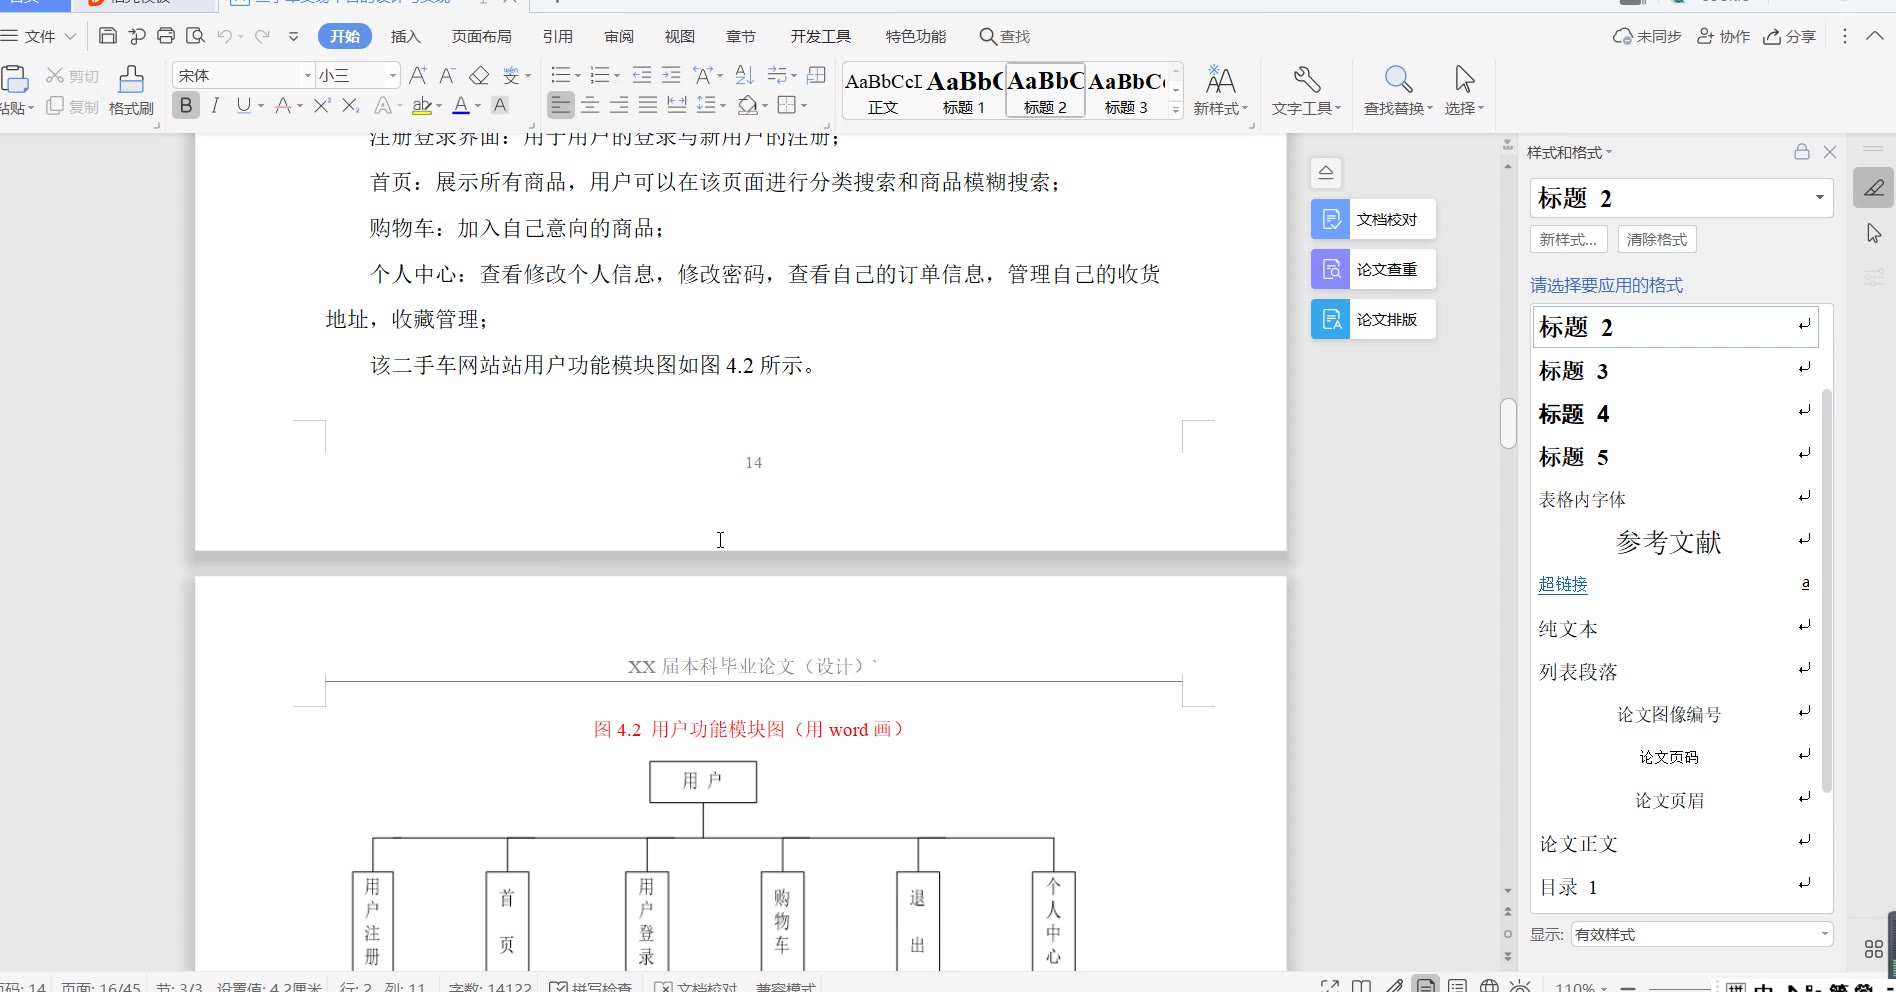The height and width of the screenshot is (992, 1896).
Task: Click the 查找 search box in menu bar
Action: click(1004, 36)
